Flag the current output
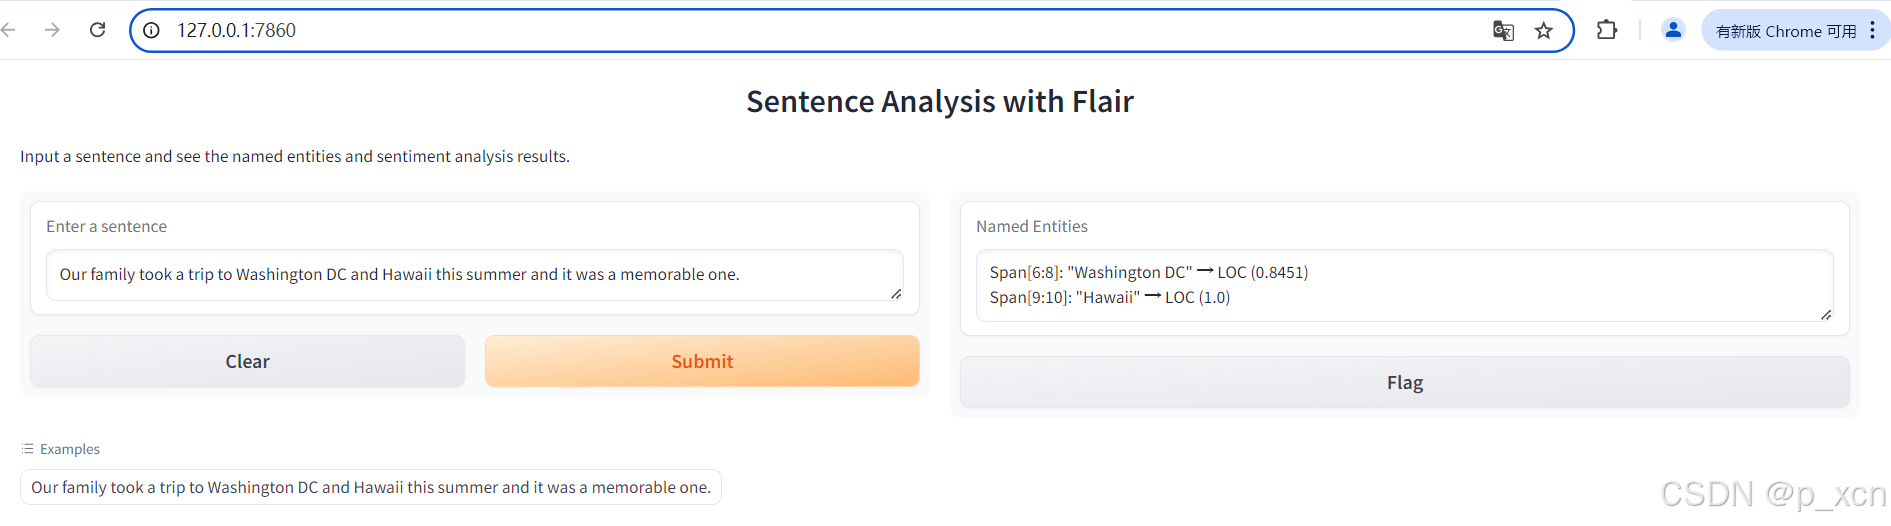The height and width of the screenshot is (526, 1891). coord(1404,382)
